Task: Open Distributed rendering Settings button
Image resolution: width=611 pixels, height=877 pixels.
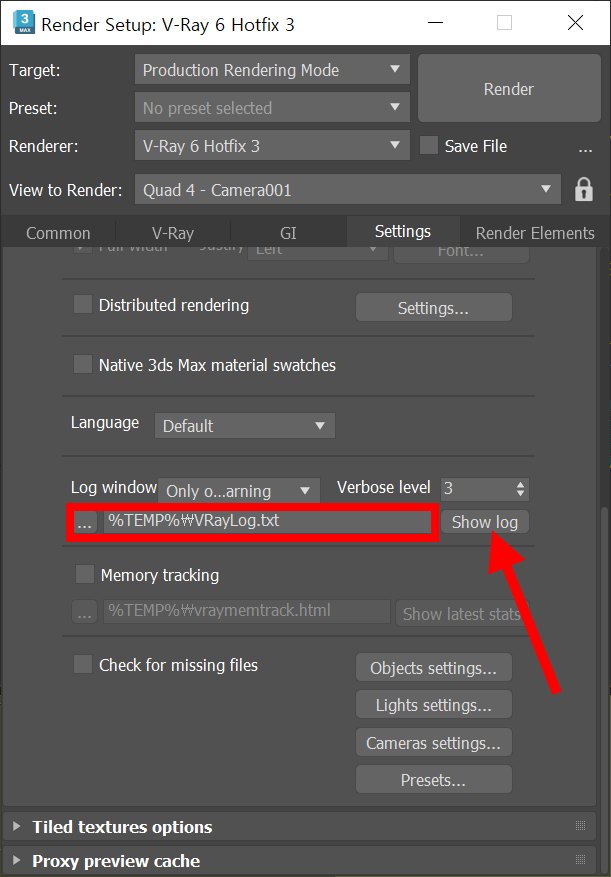Action: (x=434, y=308)
